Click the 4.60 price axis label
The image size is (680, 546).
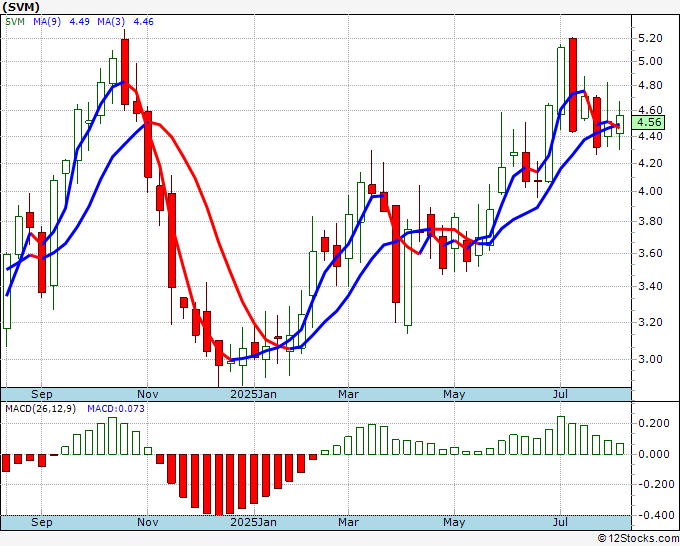pos(650,110)
